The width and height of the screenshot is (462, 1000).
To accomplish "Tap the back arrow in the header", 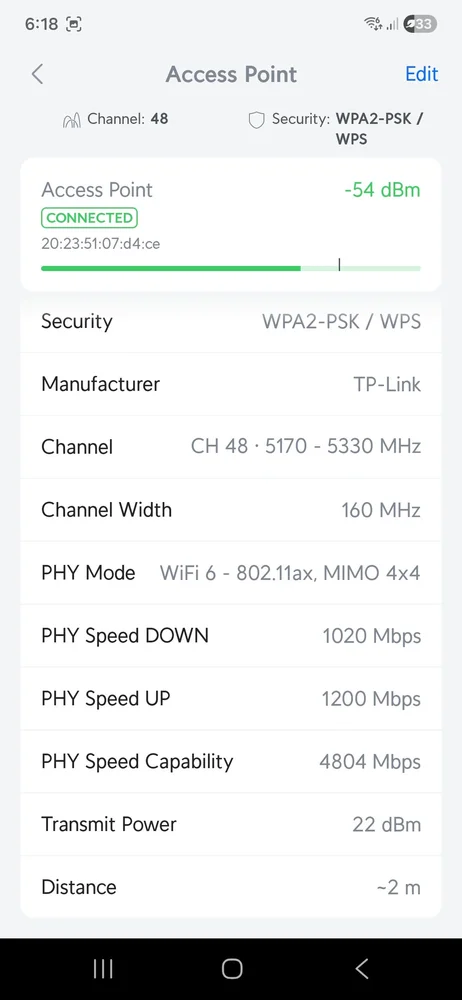I will (38, 74).
